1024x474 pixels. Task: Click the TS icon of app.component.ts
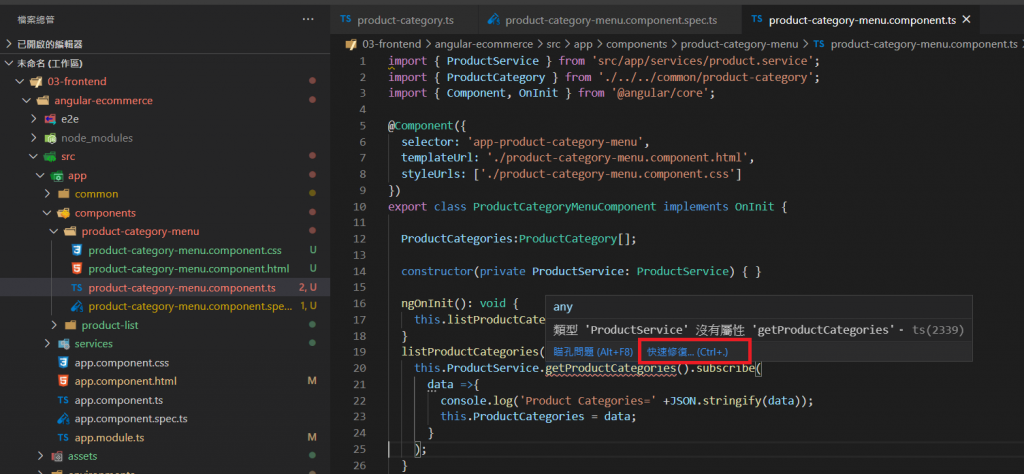click(63, 400)
